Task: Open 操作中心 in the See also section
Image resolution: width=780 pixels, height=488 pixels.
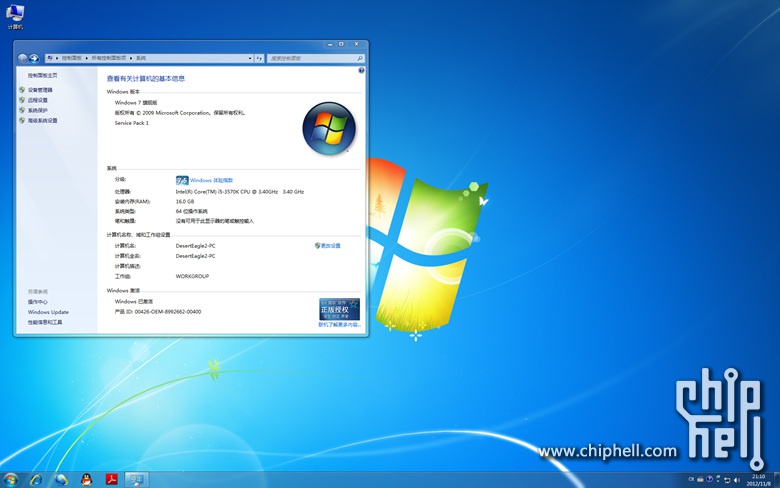Action: point(37,302)
